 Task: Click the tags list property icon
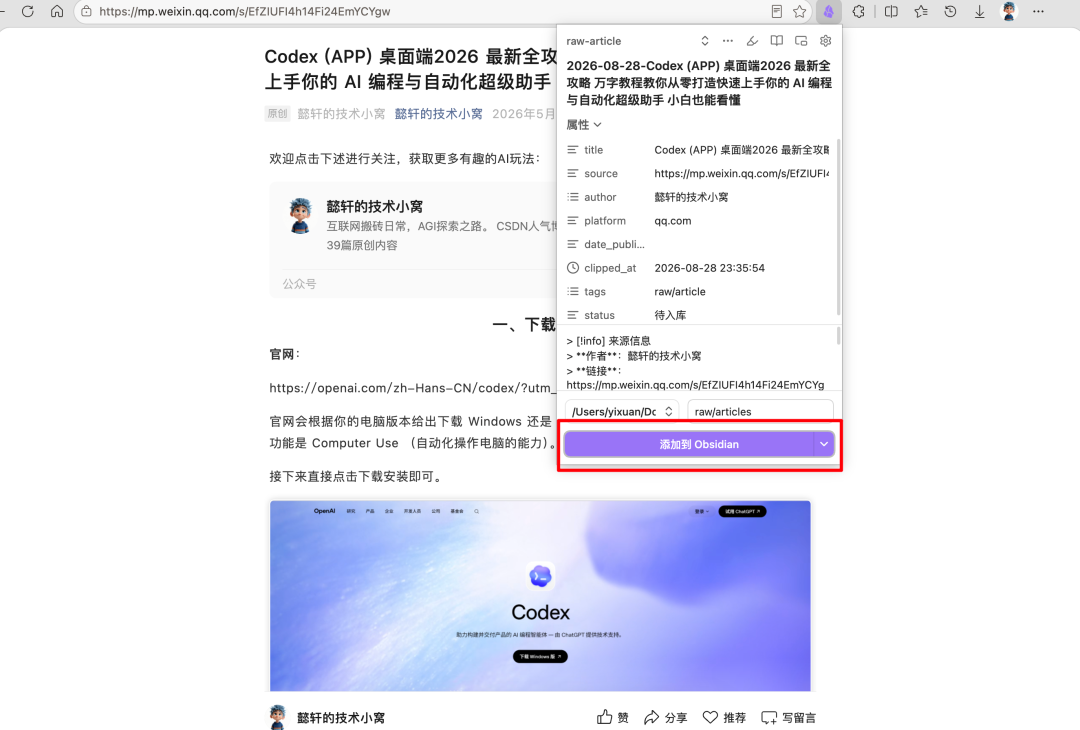pos(572,291)
